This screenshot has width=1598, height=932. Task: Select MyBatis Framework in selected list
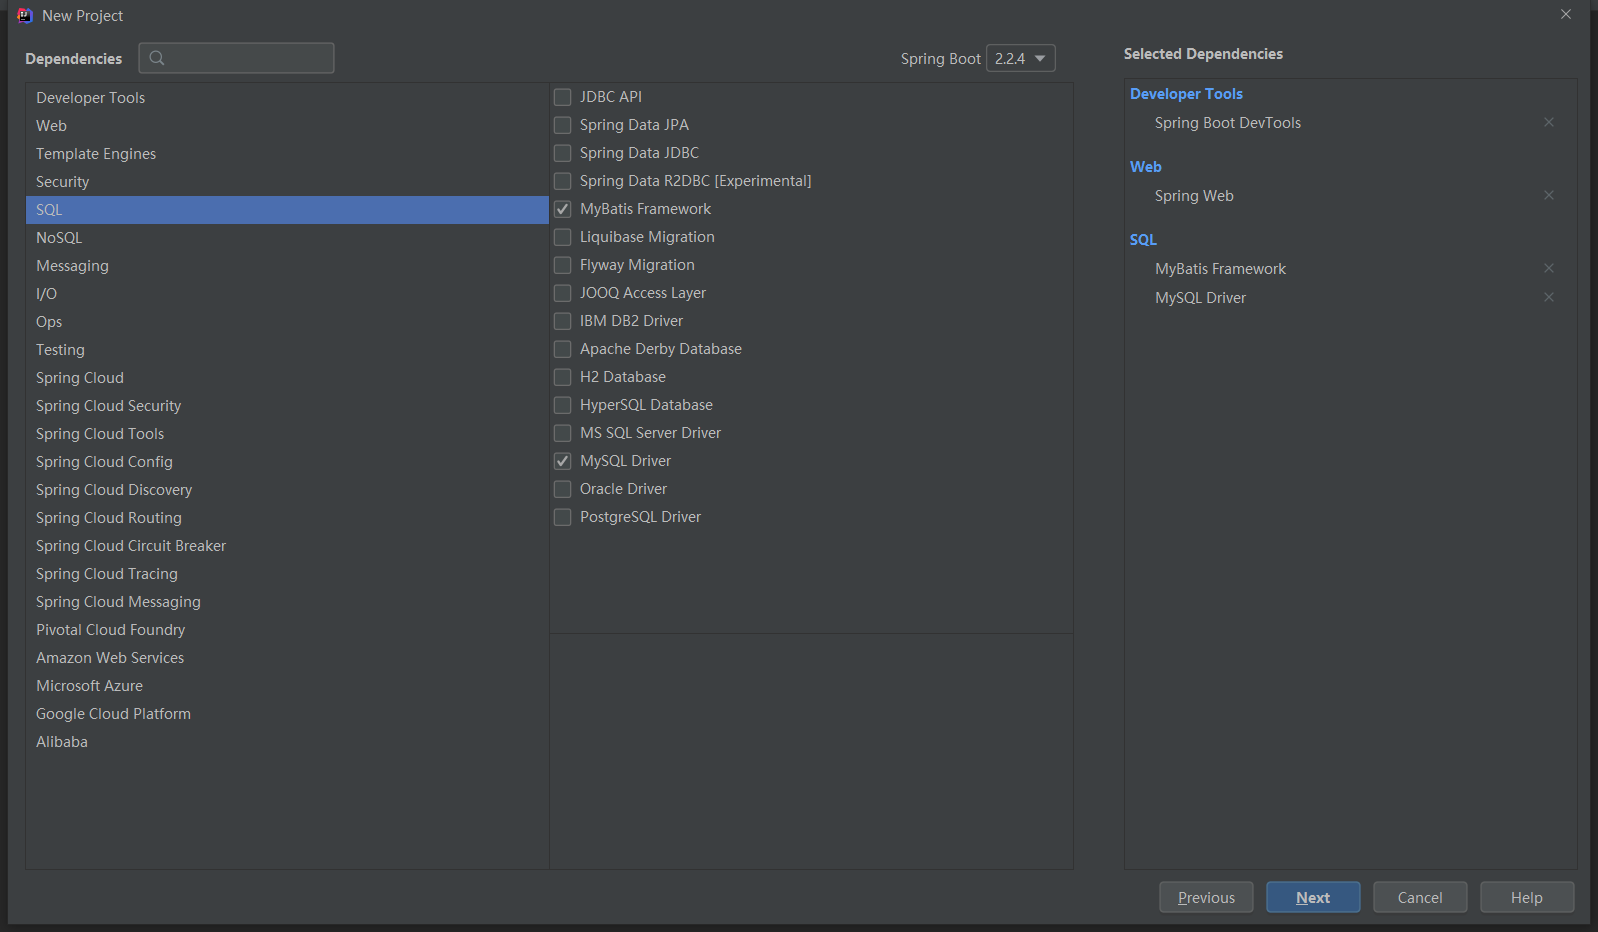1220,269
